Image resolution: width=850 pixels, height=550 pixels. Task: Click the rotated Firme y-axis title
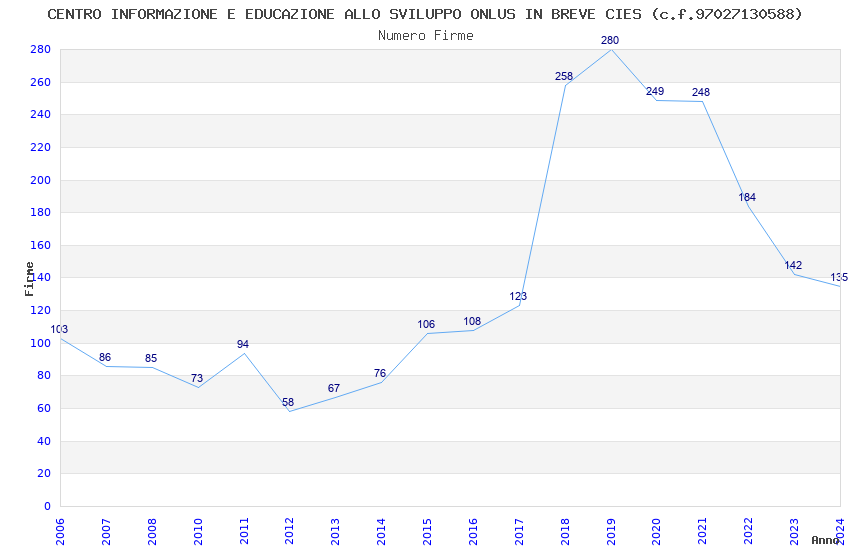29,278
